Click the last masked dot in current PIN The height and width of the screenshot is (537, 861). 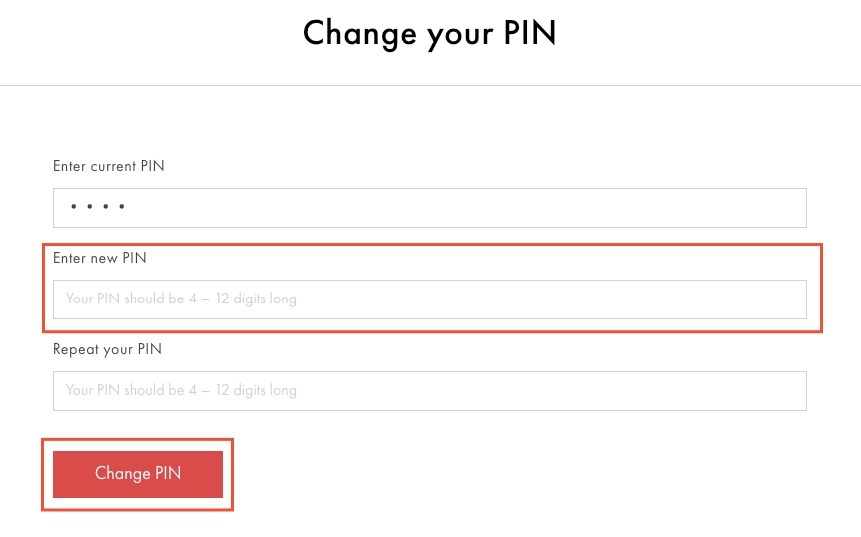pos(122,208)
